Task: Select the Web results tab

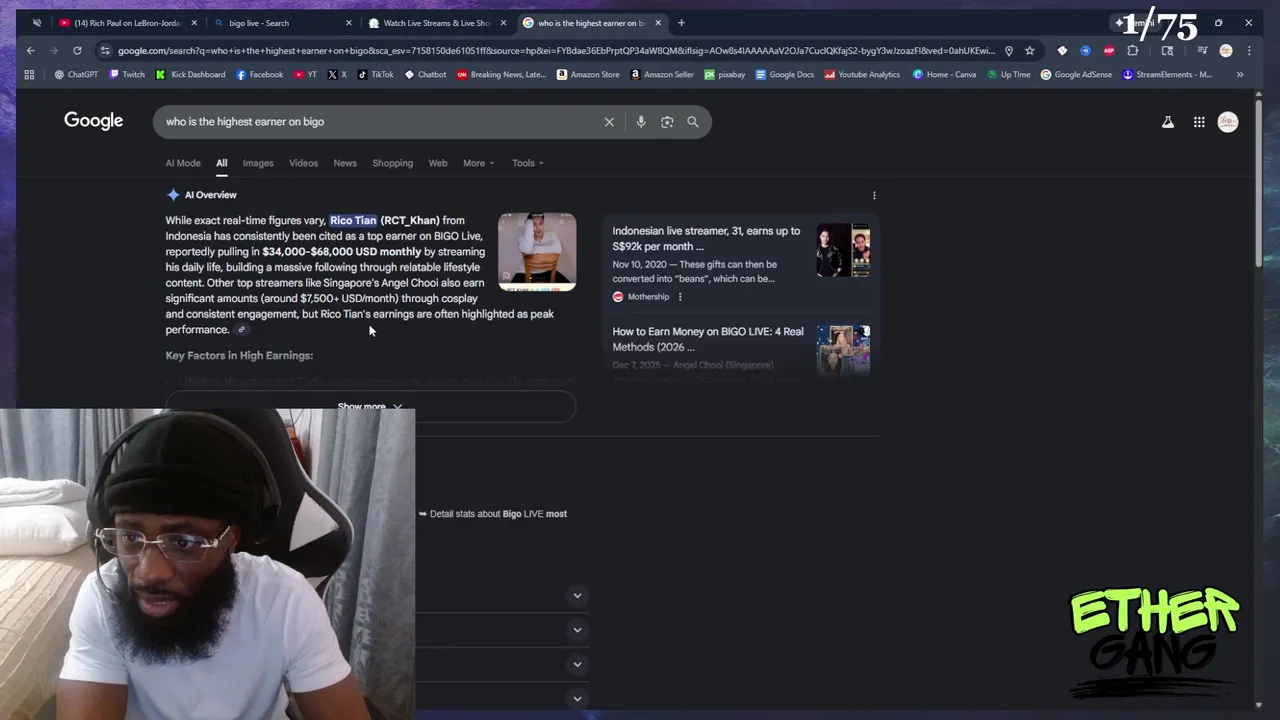Action: pyautogui.click(x=438, y=163)
